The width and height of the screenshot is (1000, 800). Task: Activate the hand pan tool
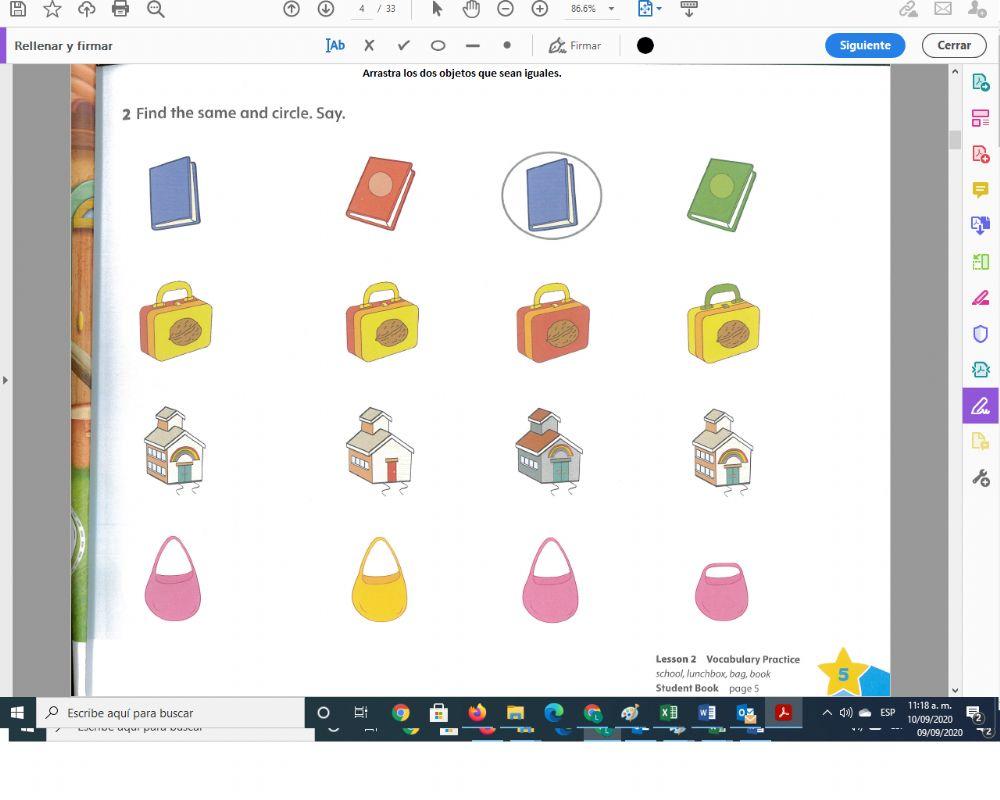[x=471, y=9]
